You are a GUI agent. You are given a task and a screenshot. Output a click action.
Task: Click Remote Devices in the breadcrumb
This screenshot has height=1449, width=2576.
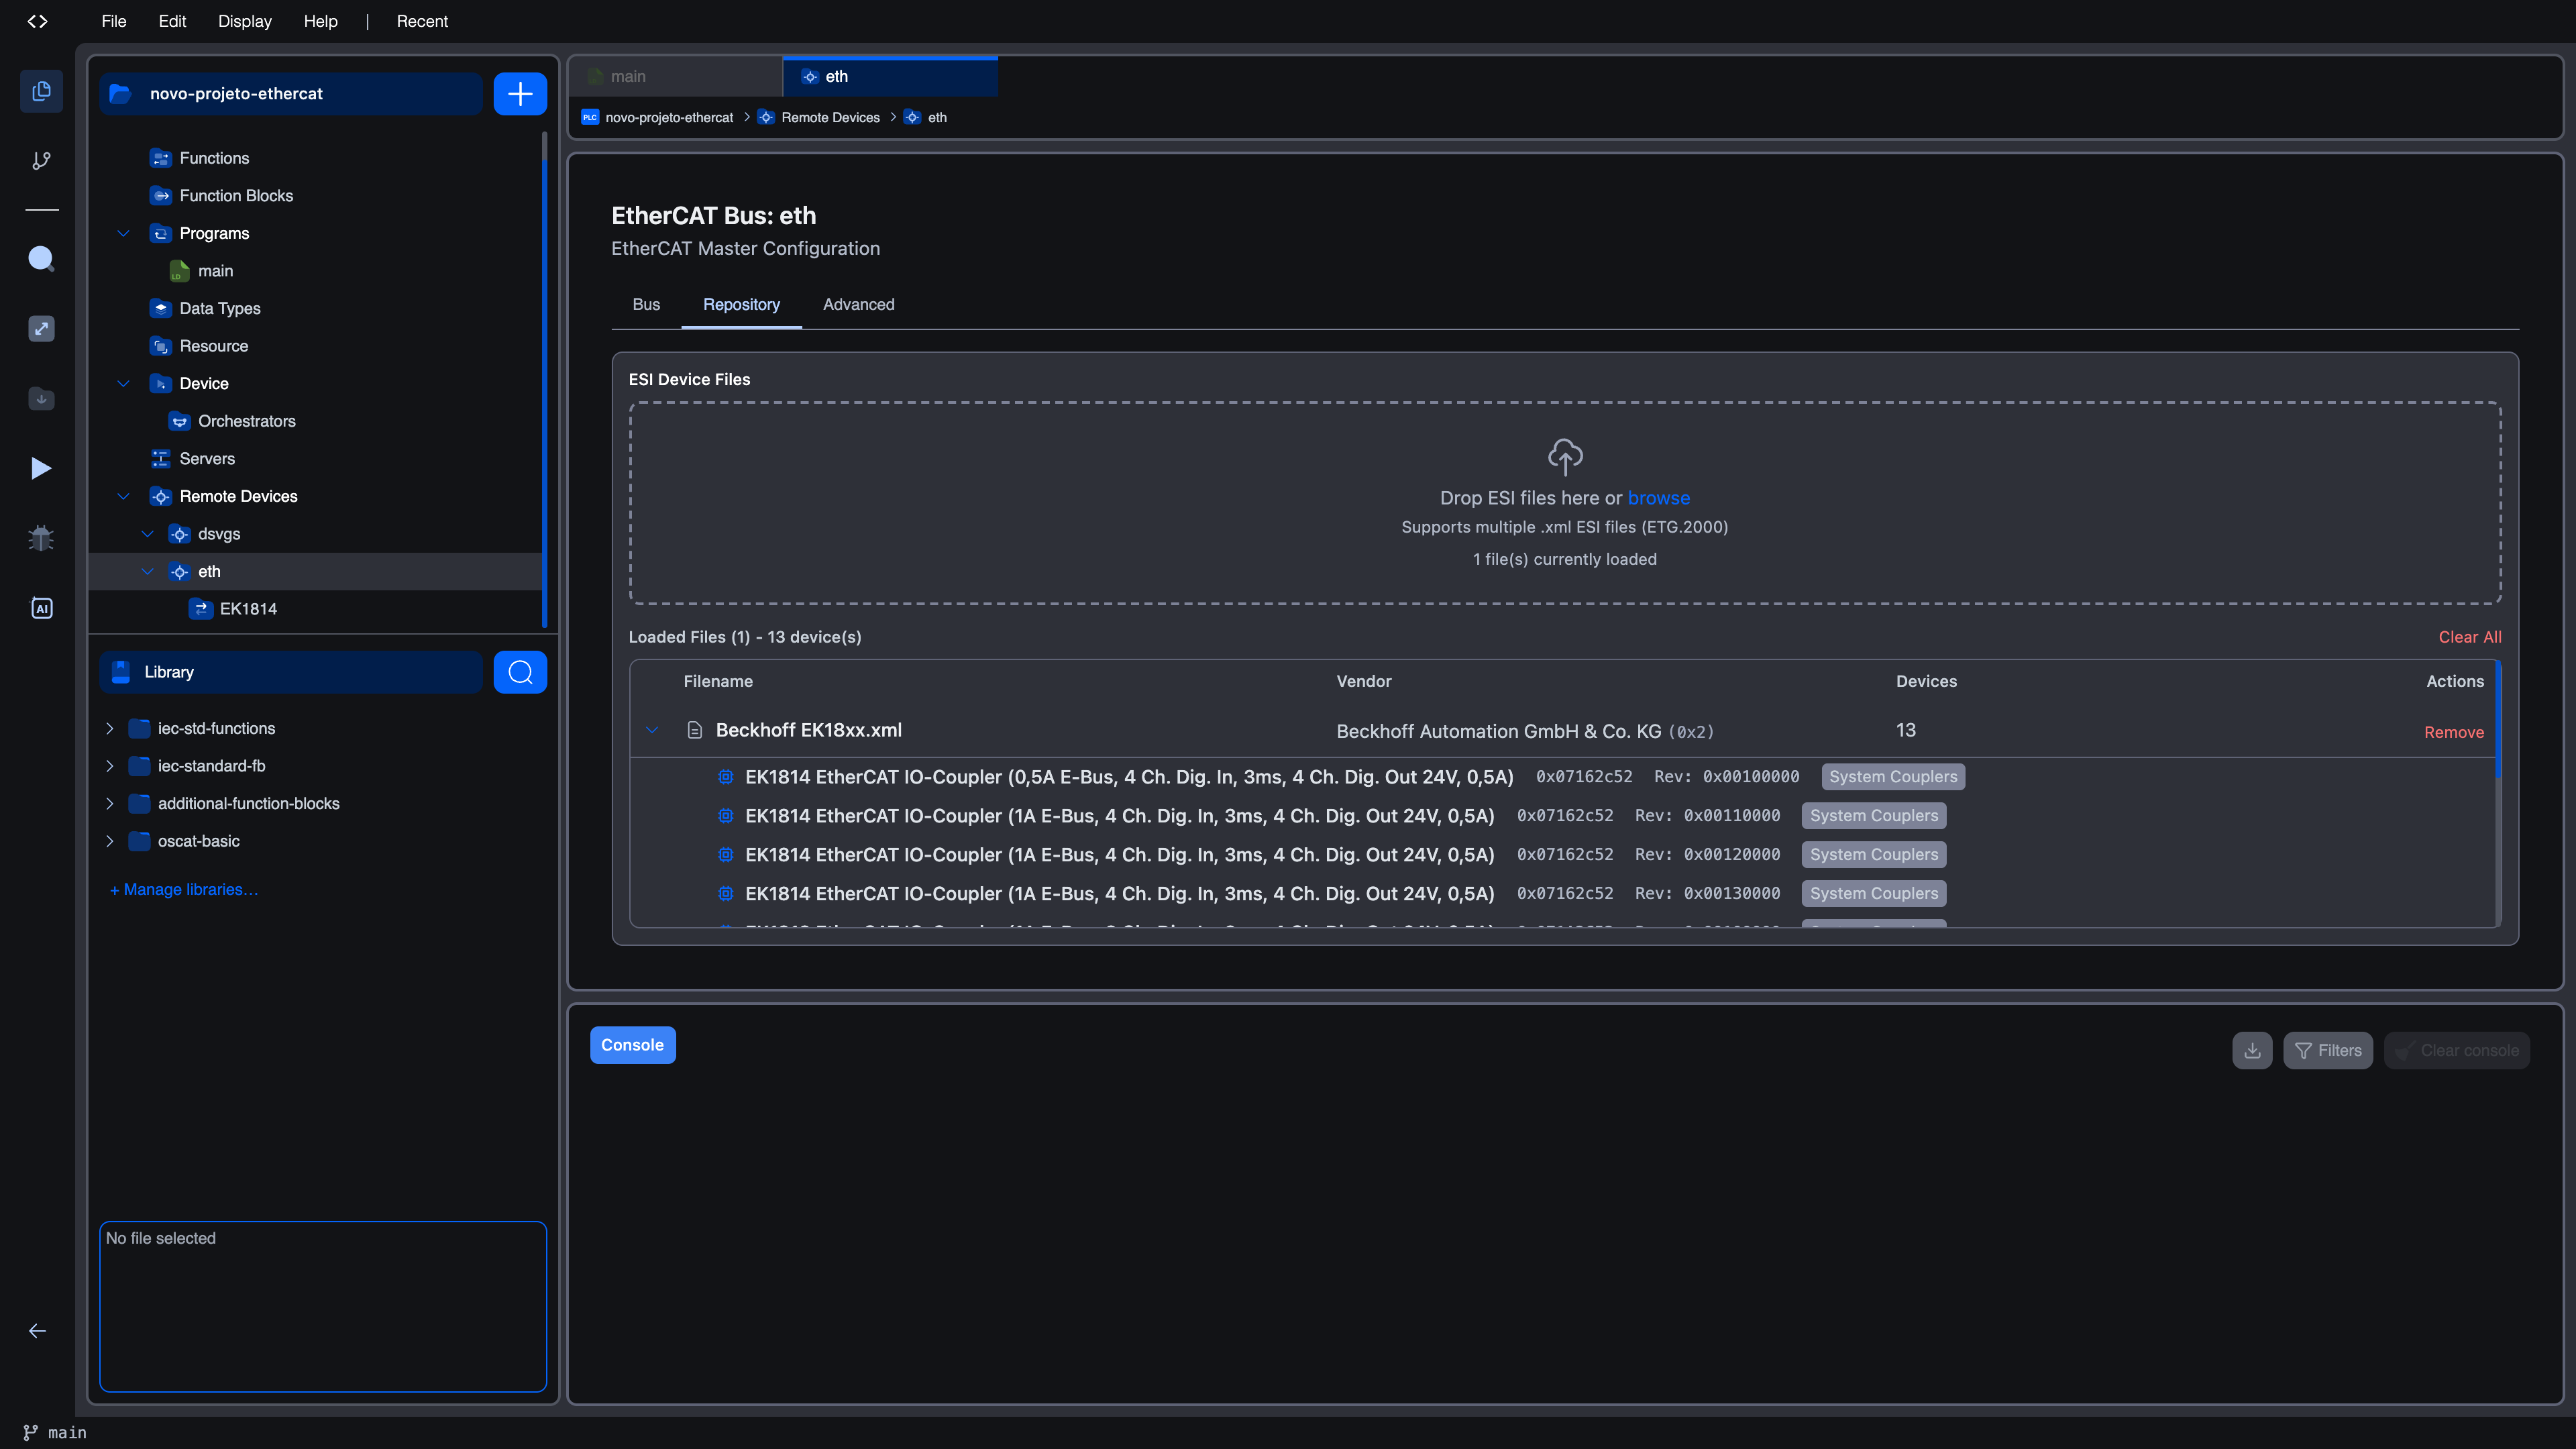click(830, 117)
